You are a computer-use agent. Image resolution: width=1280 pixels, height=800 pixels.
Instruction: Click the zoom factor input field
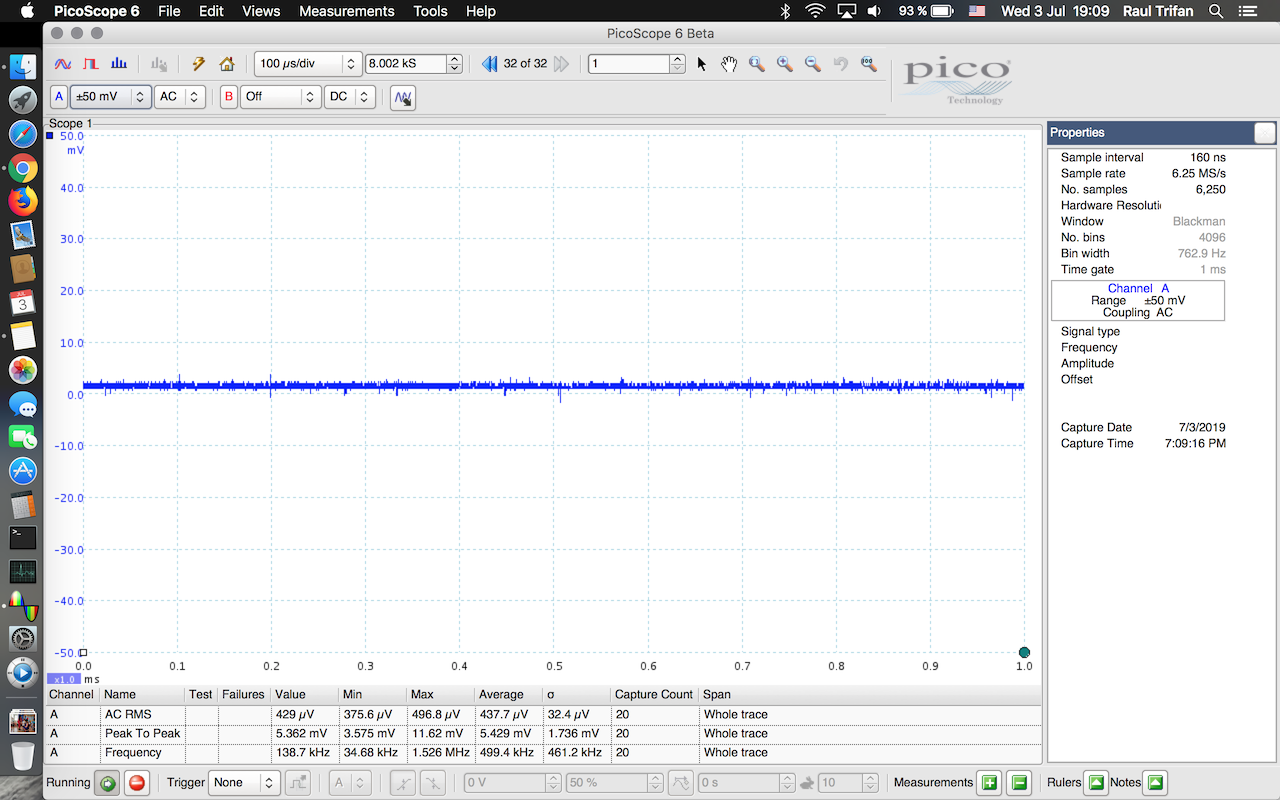click(629, 64)
